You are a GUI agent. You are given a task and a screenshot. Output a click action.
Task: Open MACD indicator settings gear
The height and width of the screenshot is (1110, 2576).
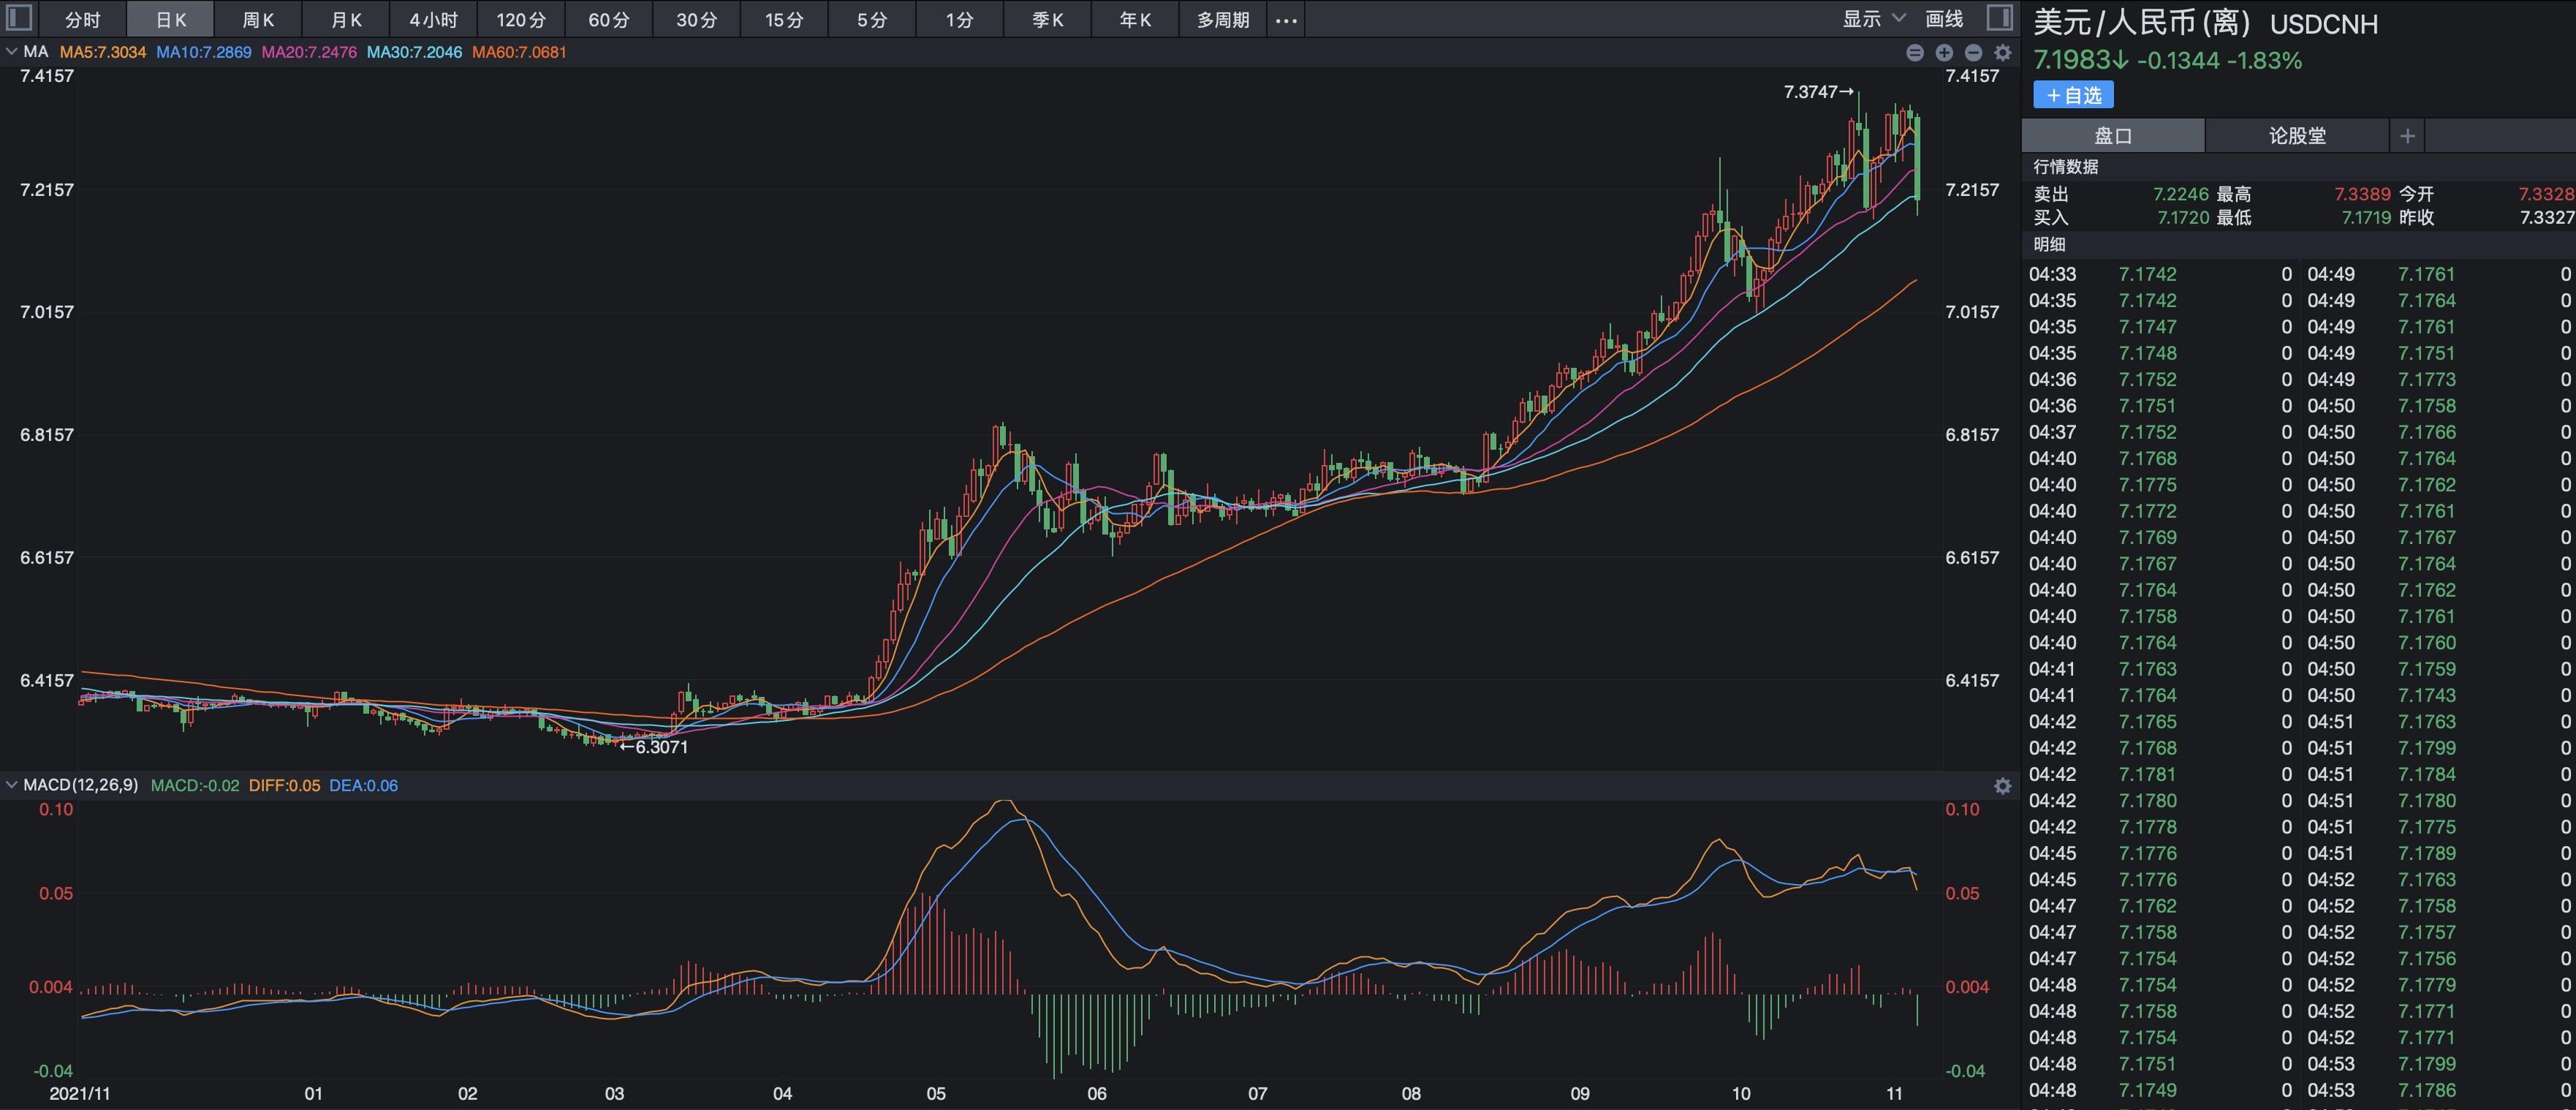coord(2002,786)
